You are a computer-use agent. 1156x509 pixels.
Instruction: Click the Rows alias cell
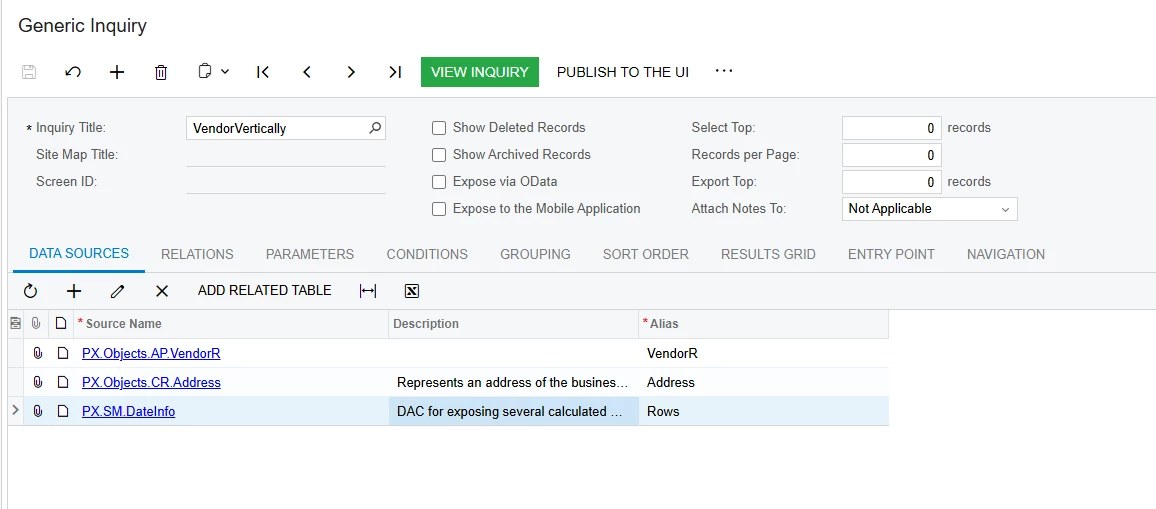click(x=764, y=411)
